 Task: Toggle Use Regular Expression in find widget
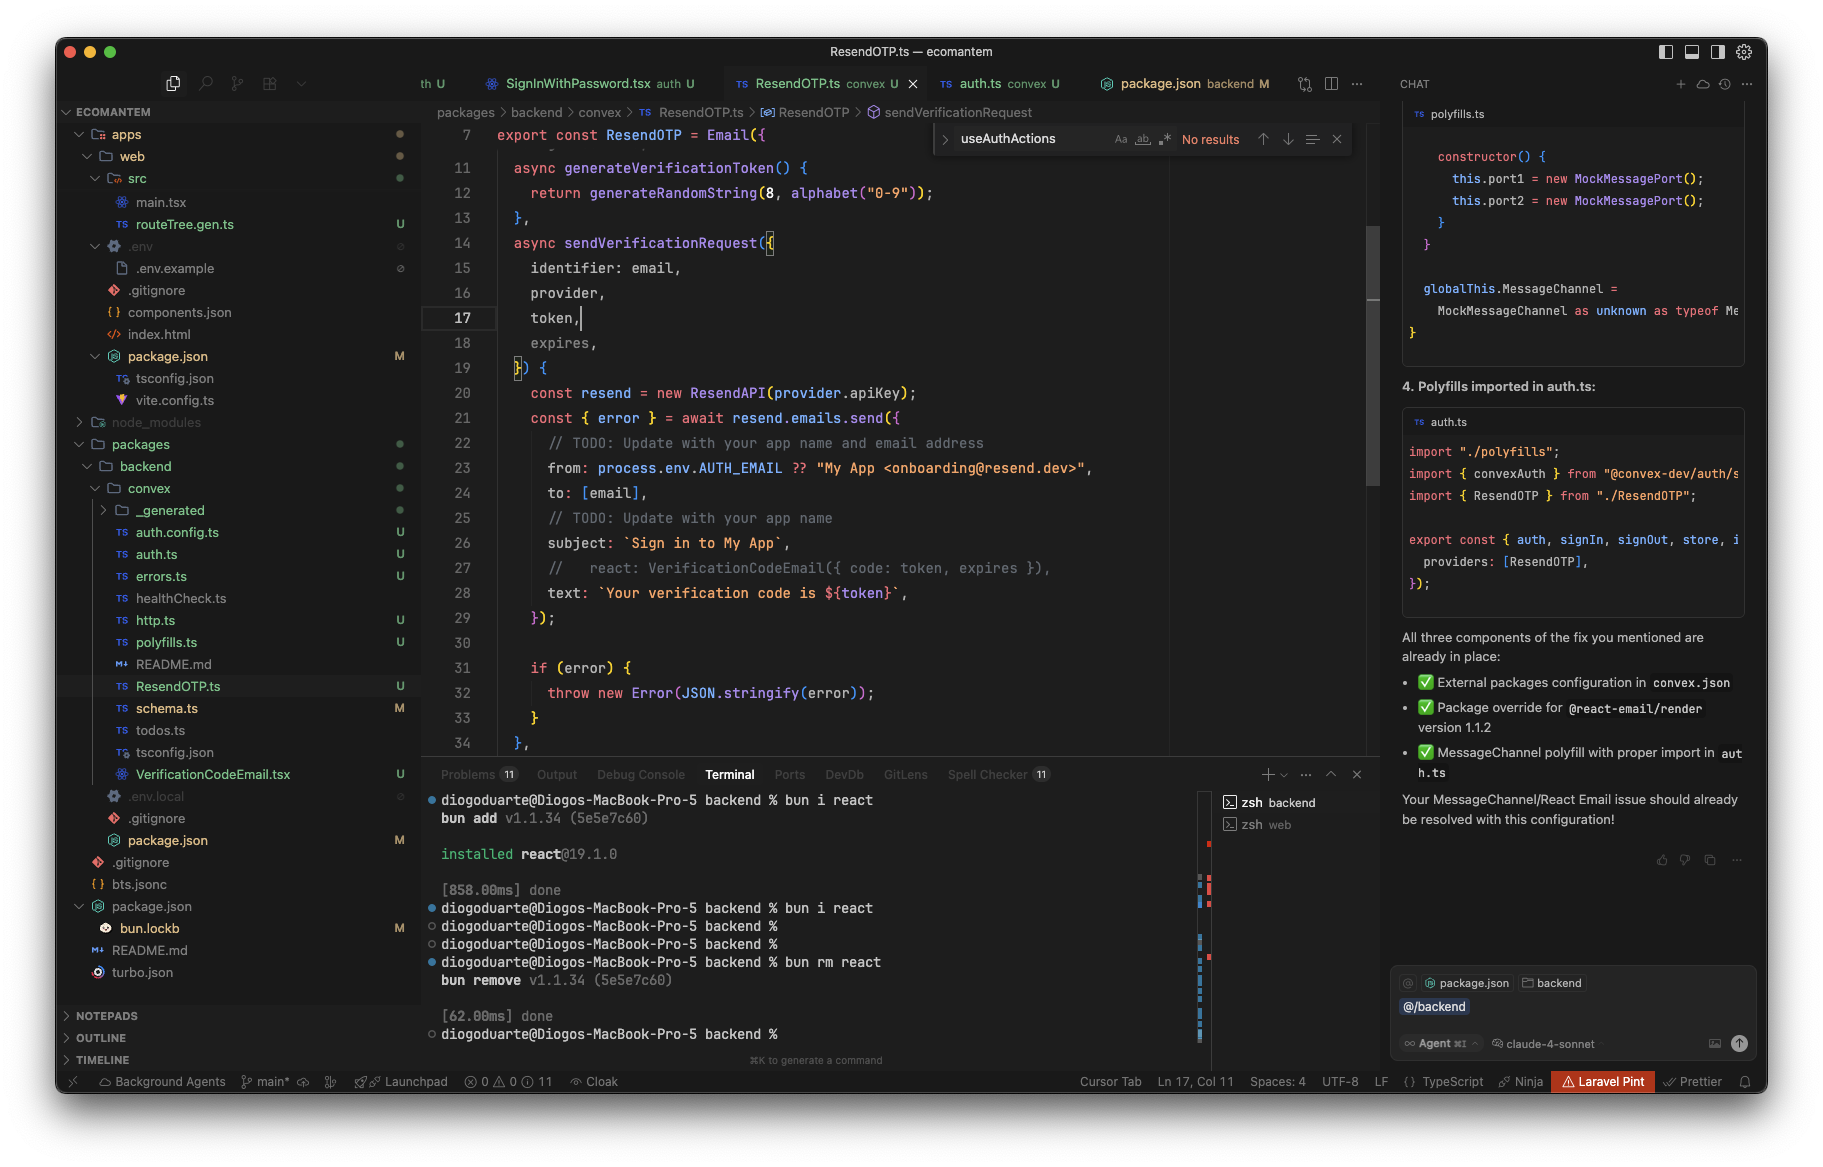1164,139
